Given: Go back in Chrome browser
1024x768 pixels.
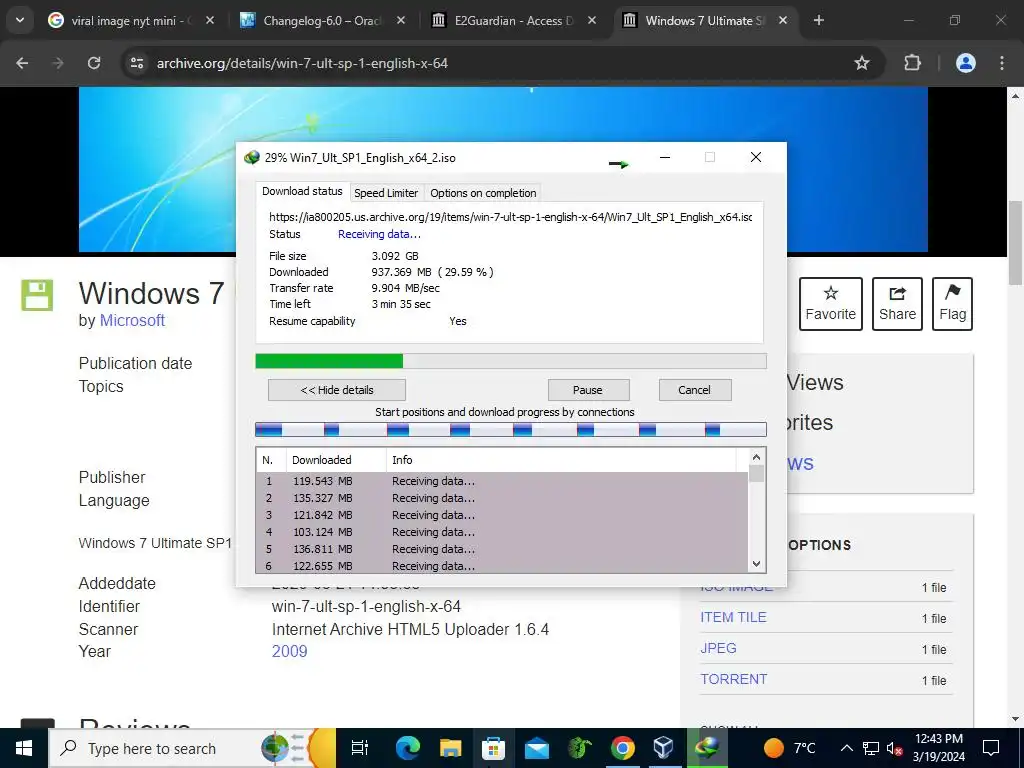Looking at the screenshot, I should pyautogui.click(x=22, y=63).
